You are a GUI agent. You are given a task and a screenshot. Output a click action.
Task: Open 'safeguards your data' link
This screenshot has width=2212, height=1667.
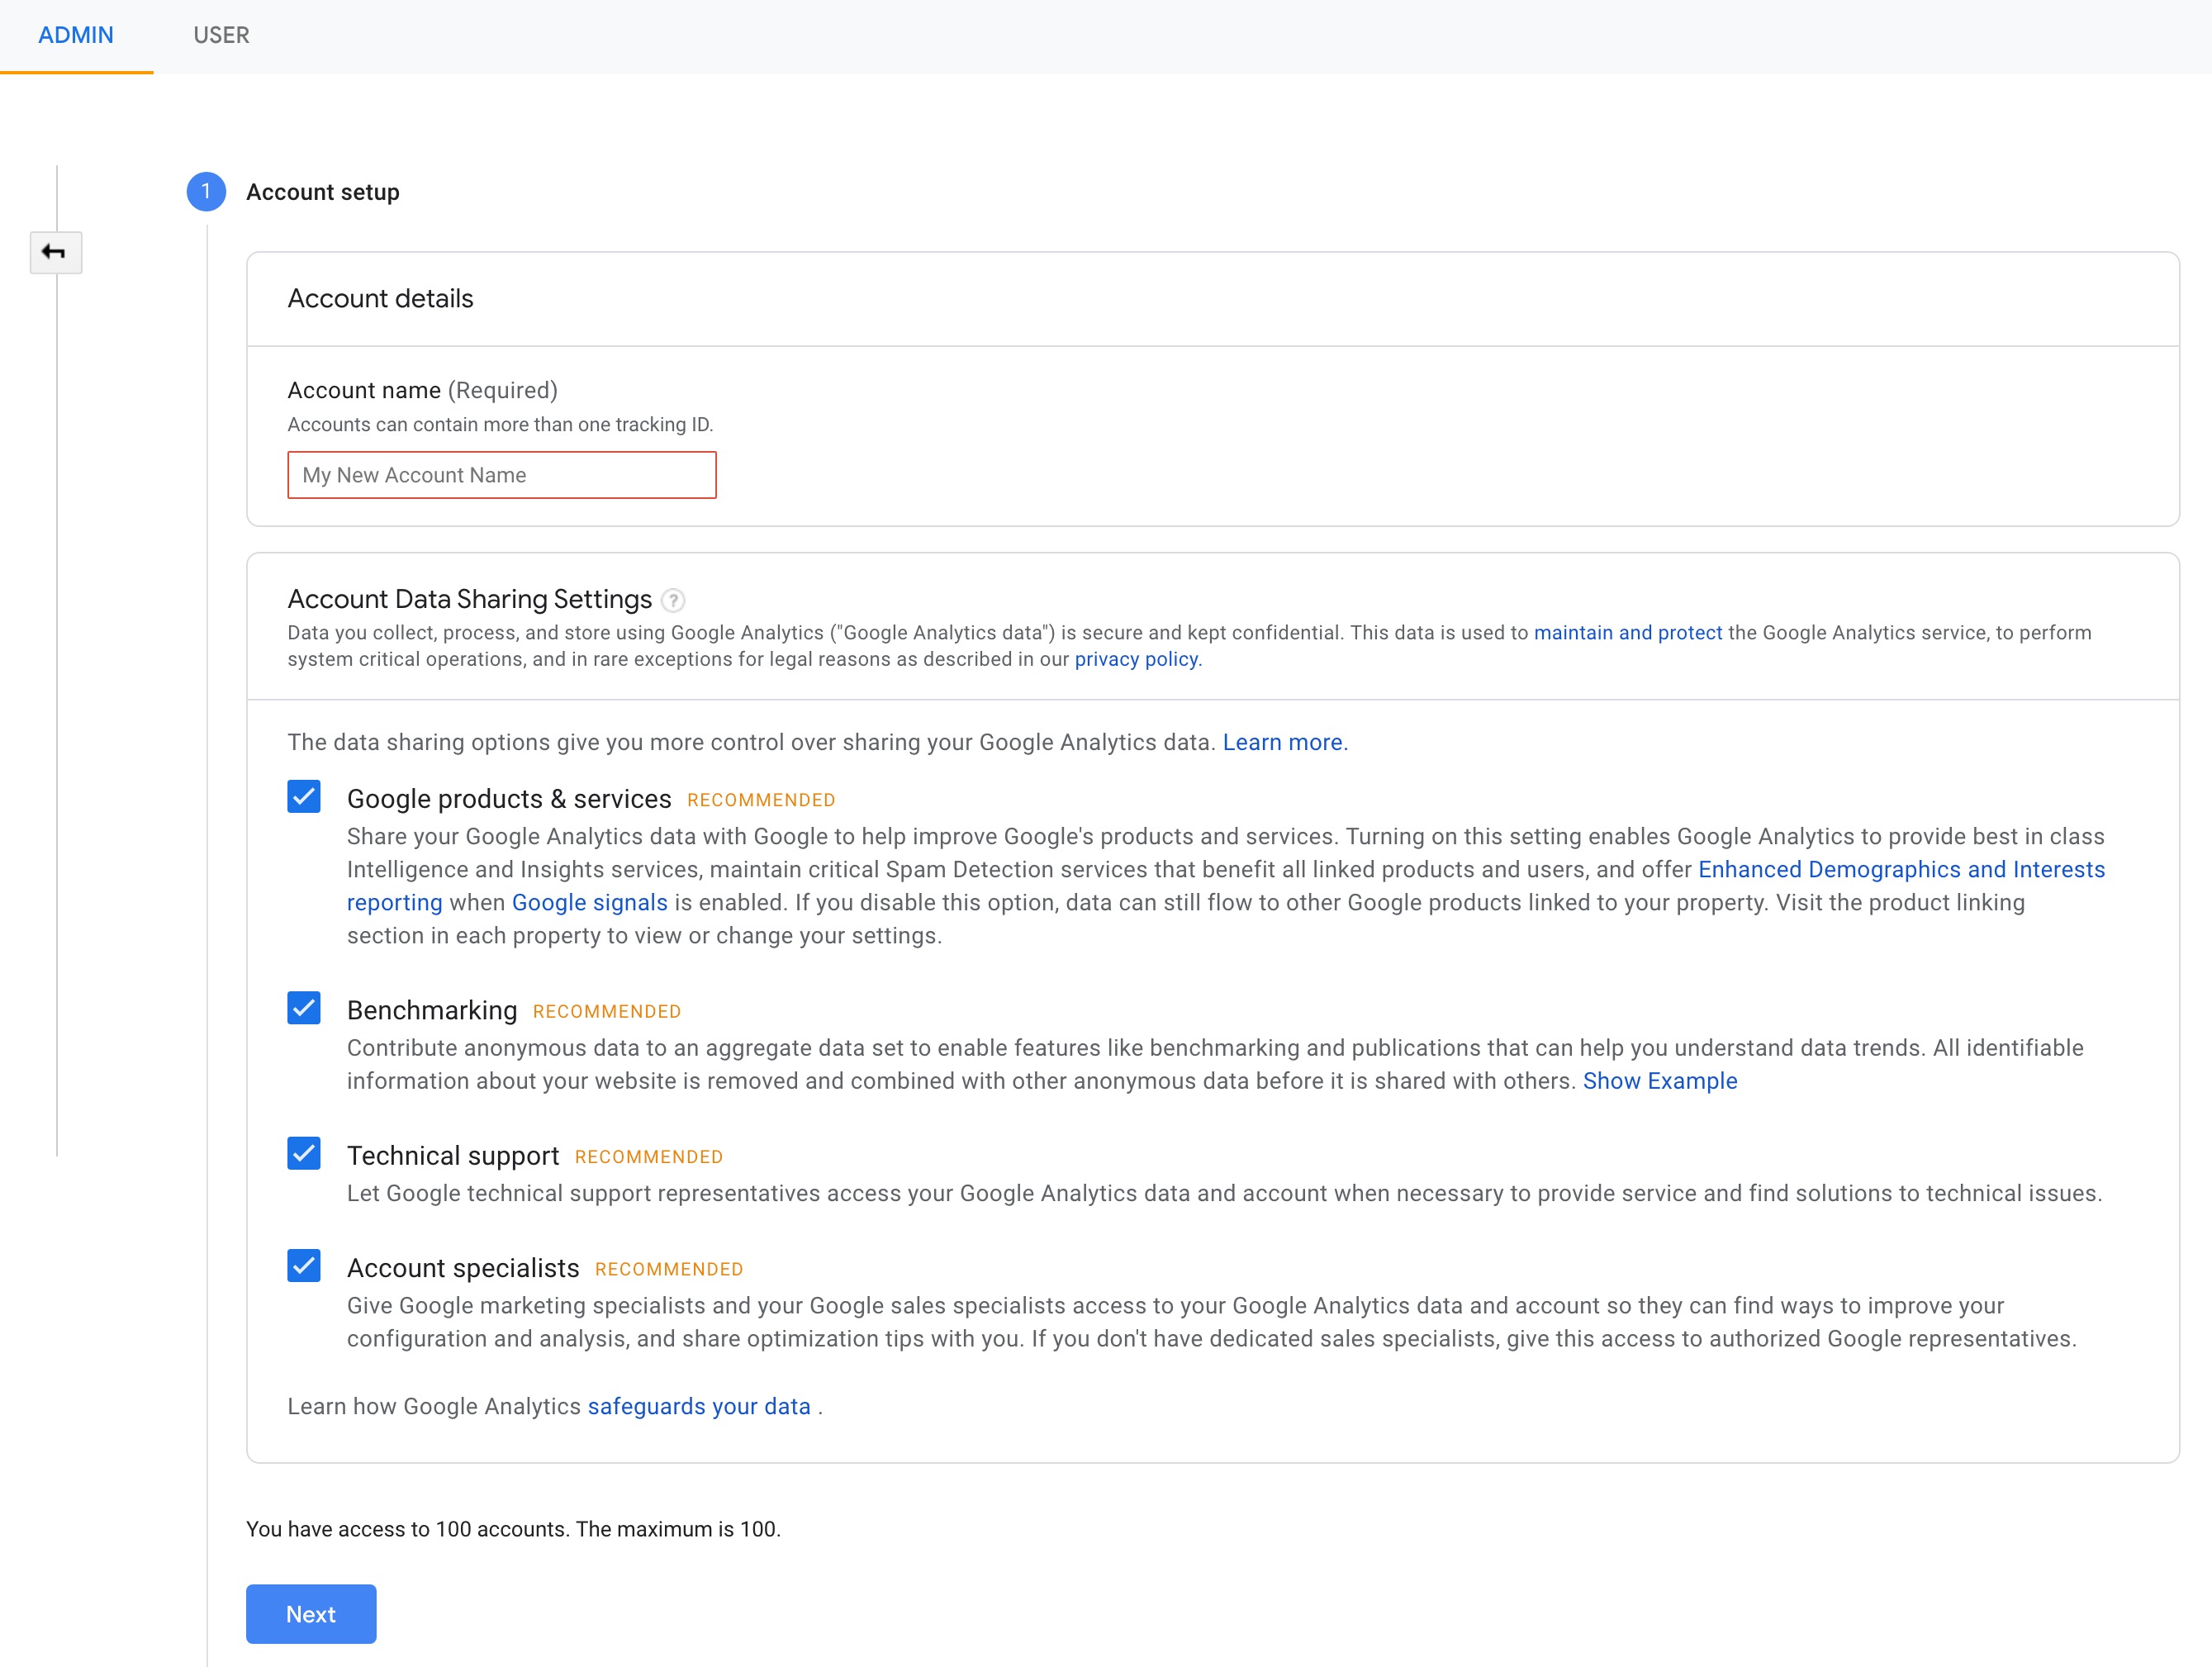point(699,1406)
